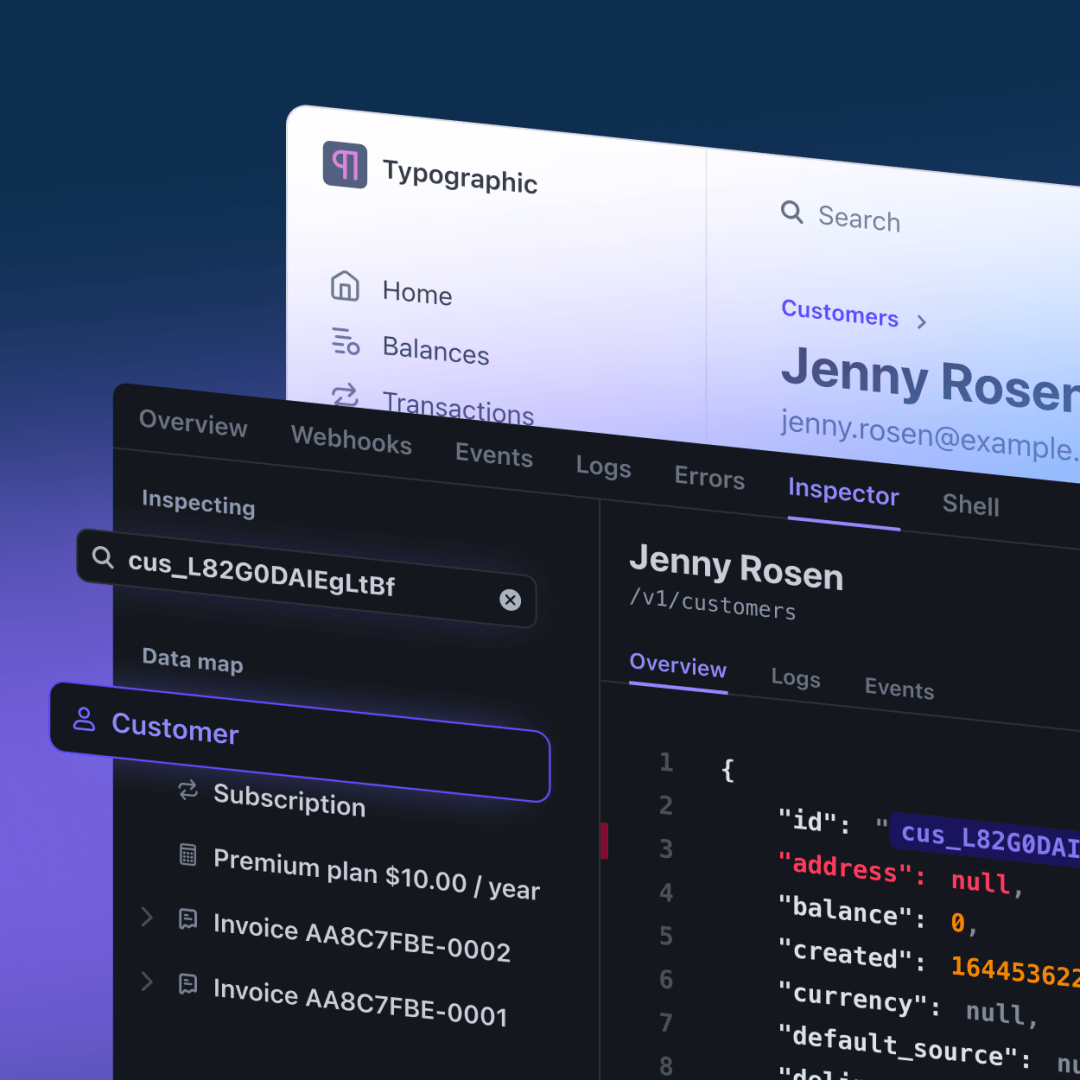Click the /v1/customers path text
Screen dimensions: 1080x1080
[712, 604]
